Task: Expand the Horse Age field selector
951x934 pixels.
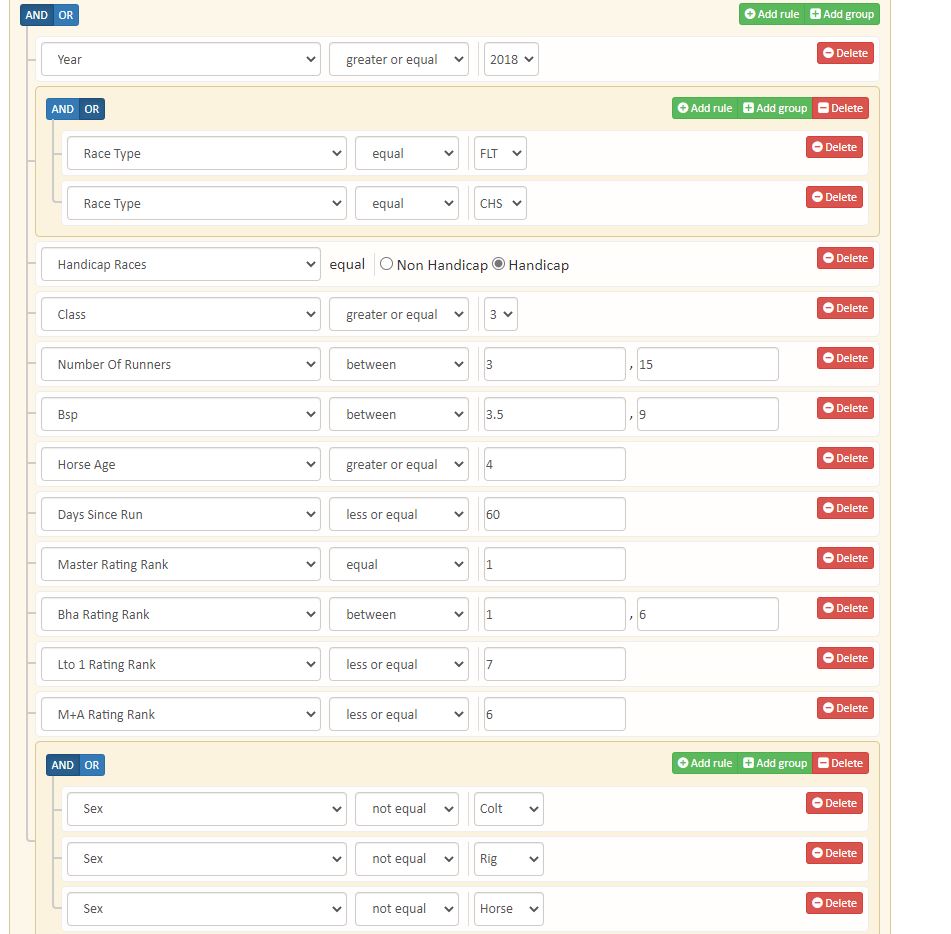Action: click(x=180, y=464)
